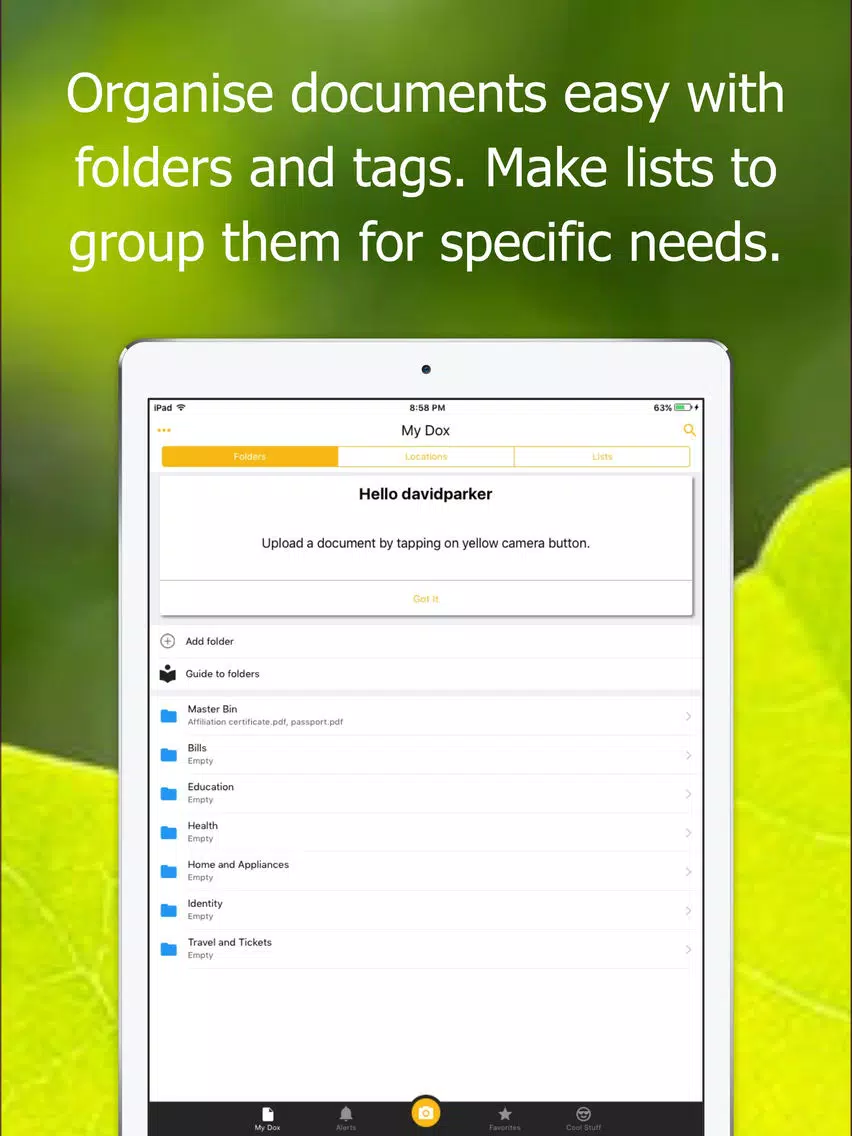Tap the Wi-Fi status icon
This screenshot has width=852, height=1136.
181,408
